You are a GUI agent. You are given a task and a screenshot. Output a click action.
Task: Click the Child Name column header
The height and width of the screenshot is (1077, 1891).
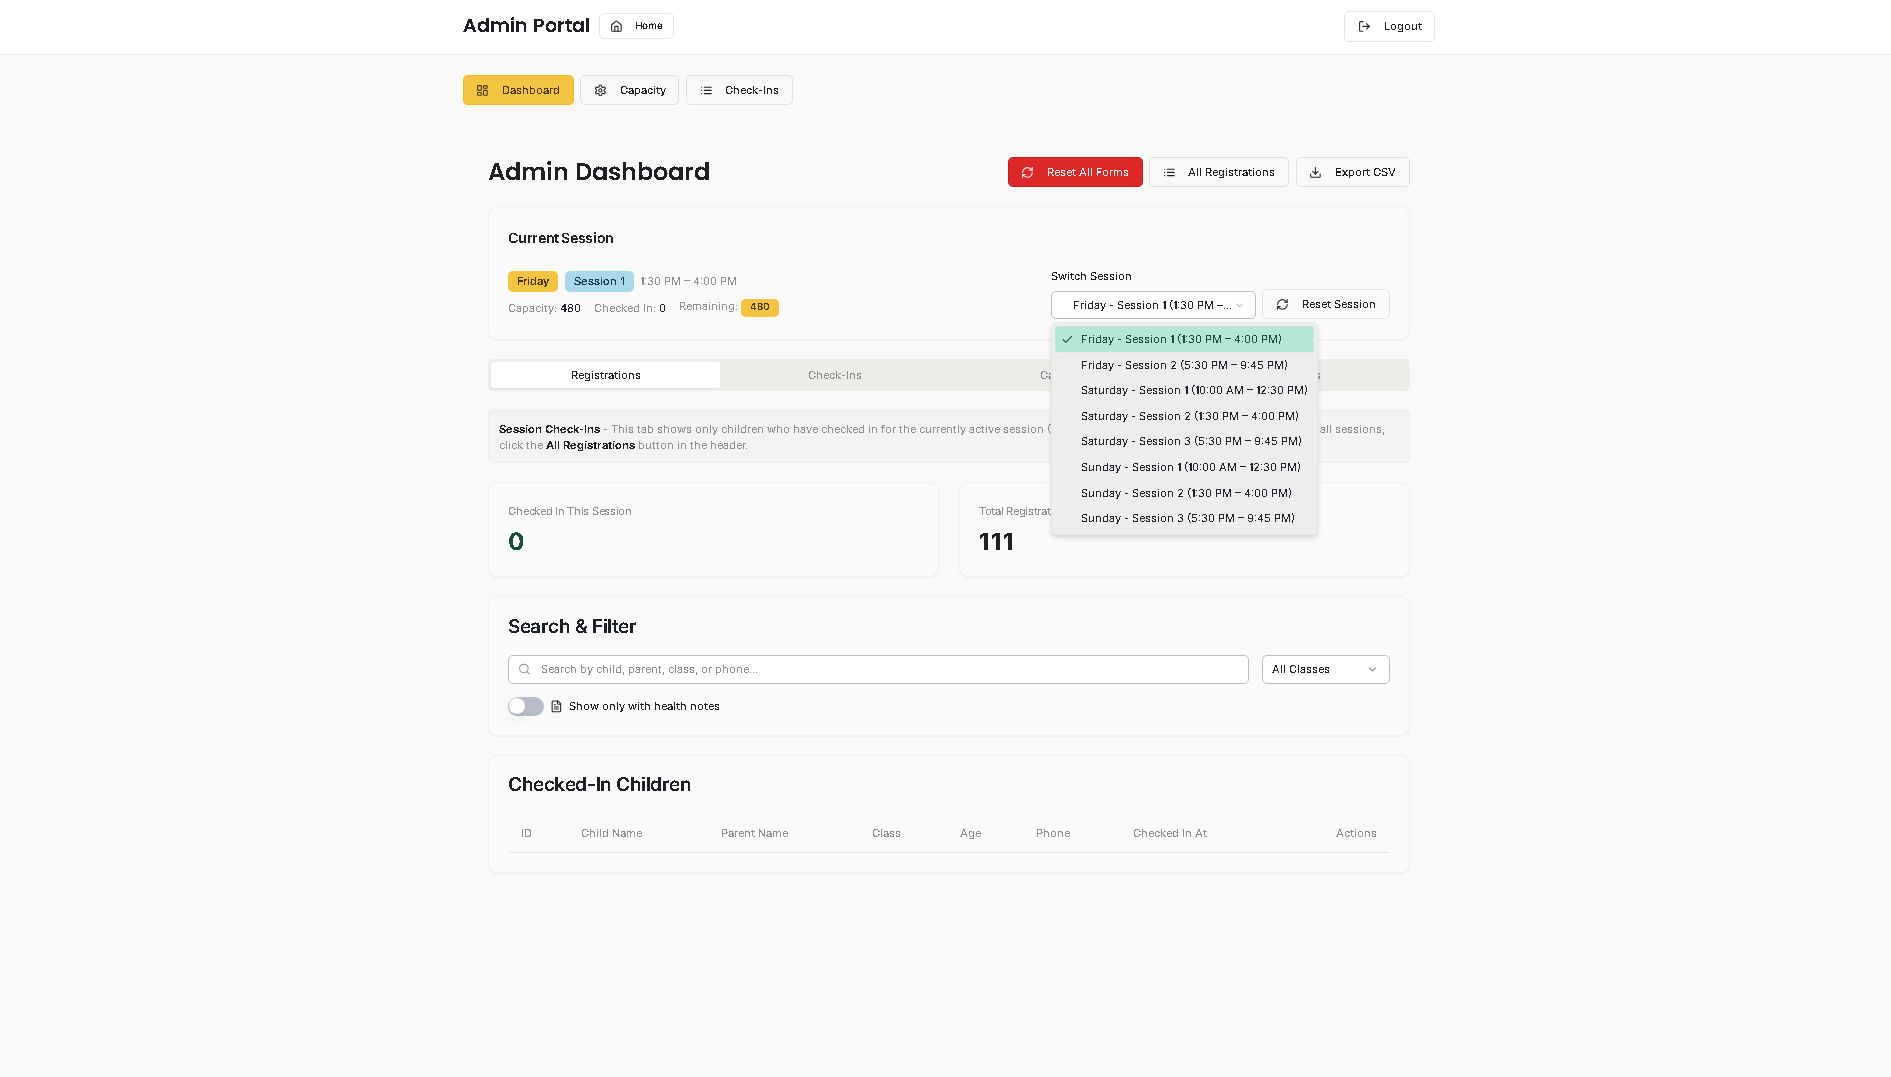[611, 834]
